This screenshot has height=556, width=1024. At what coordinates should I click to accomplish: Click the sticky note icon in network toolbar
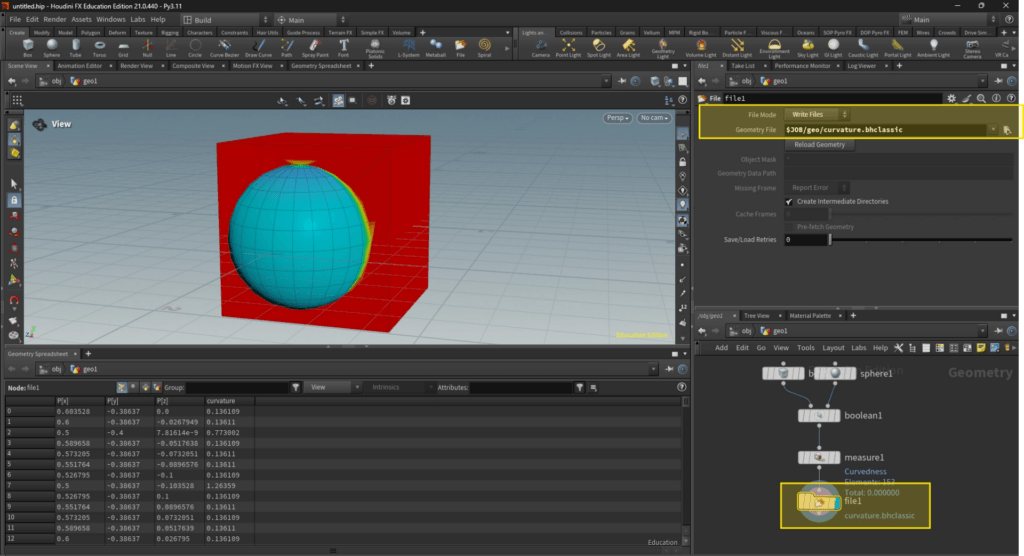pos(981,348)
